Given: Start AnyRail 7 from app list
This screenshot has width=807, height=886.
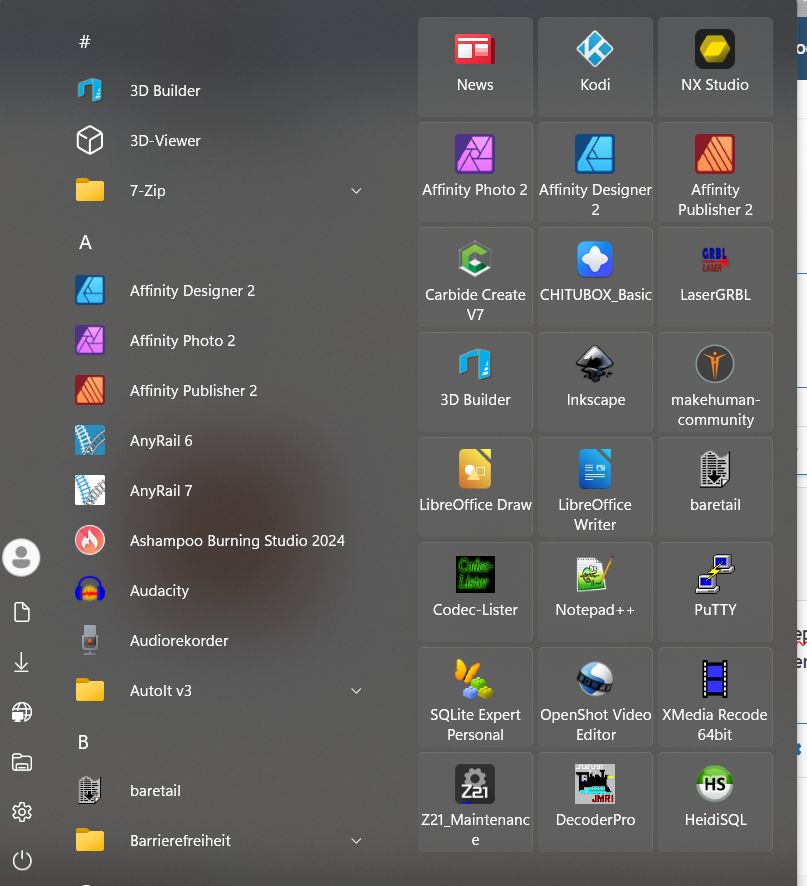Looking at the screenshot, I should (x=220, y=490).
